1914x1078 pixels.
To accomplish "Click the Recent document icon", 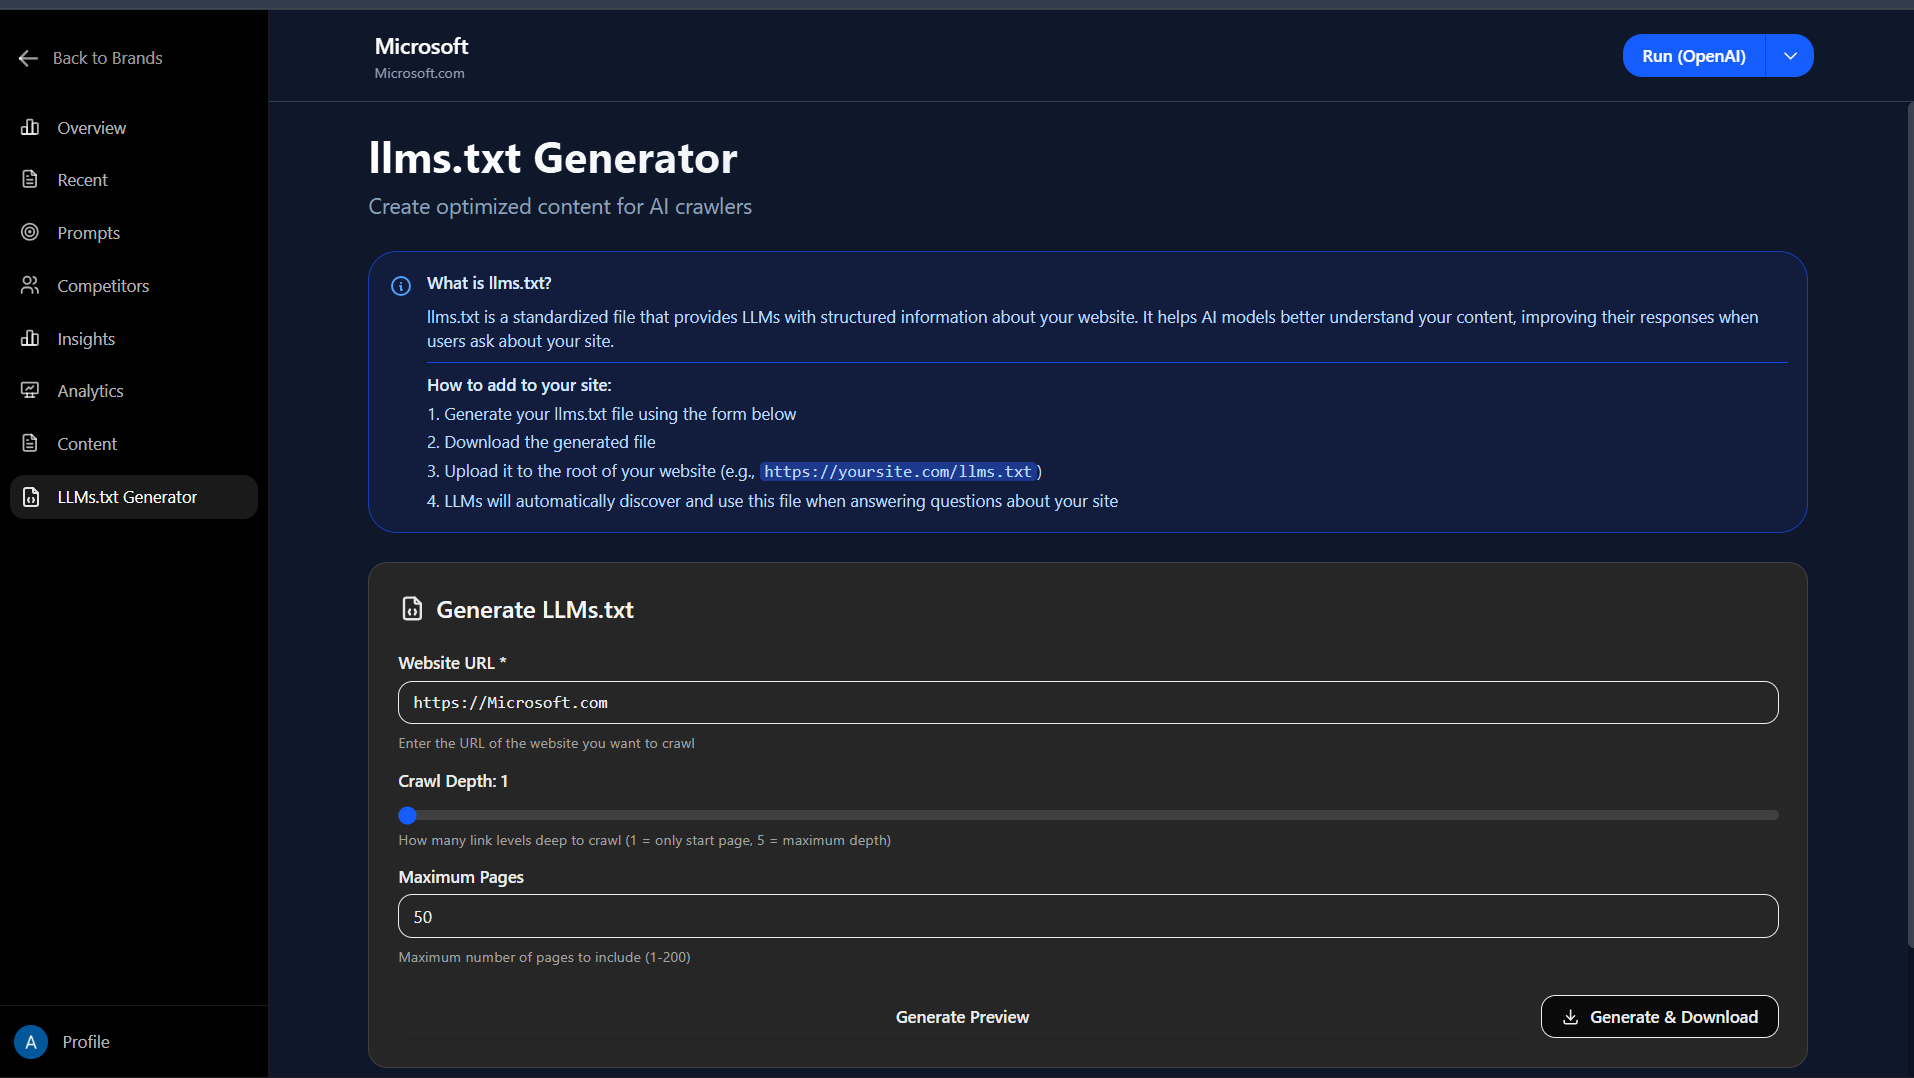I will [30, 179].
